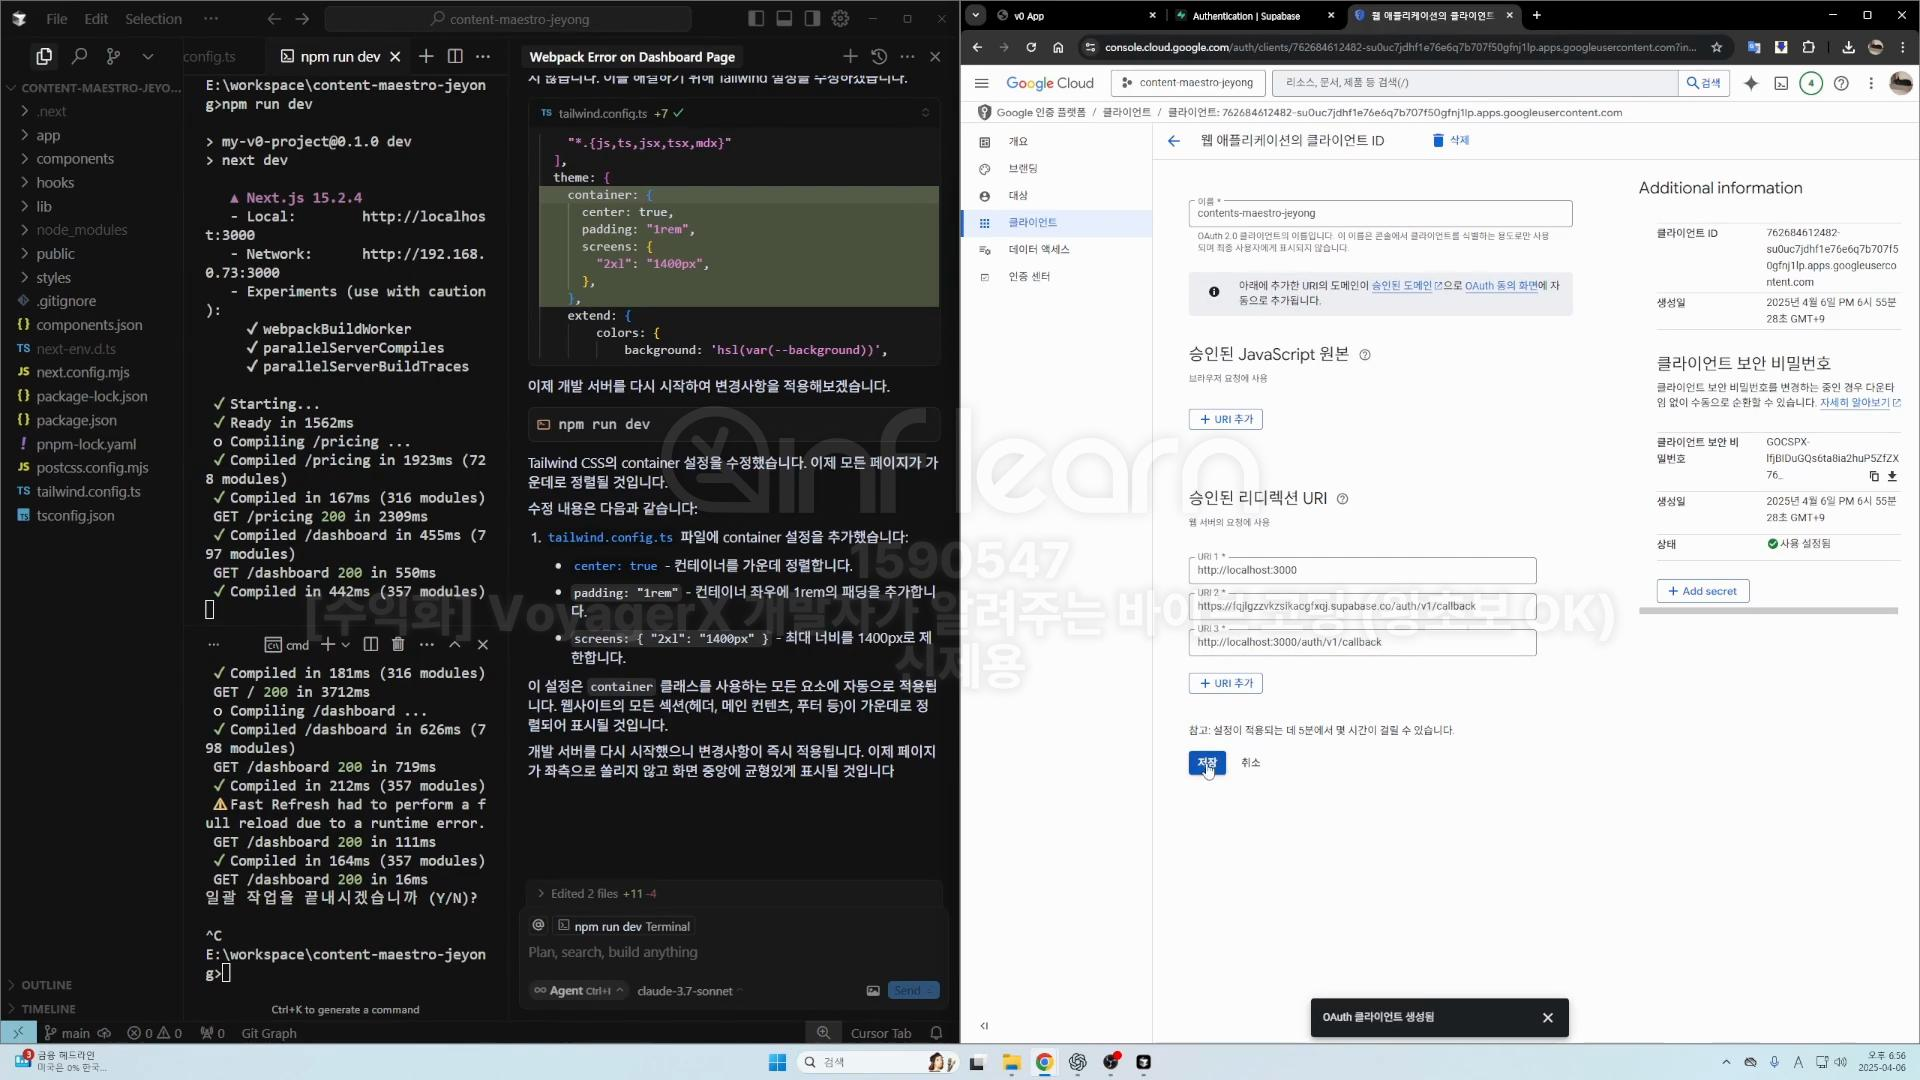
Task: Add context with @ icon in chat input
Action: coord(538,926)
